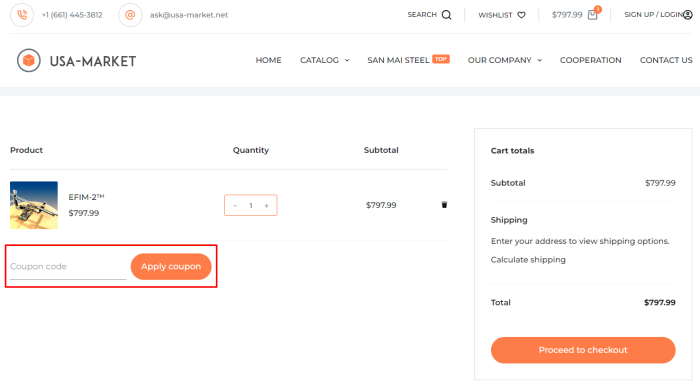This screenshot has height=392, width=700.
Task: Focus the Coupon code input field
Action: 68,267
